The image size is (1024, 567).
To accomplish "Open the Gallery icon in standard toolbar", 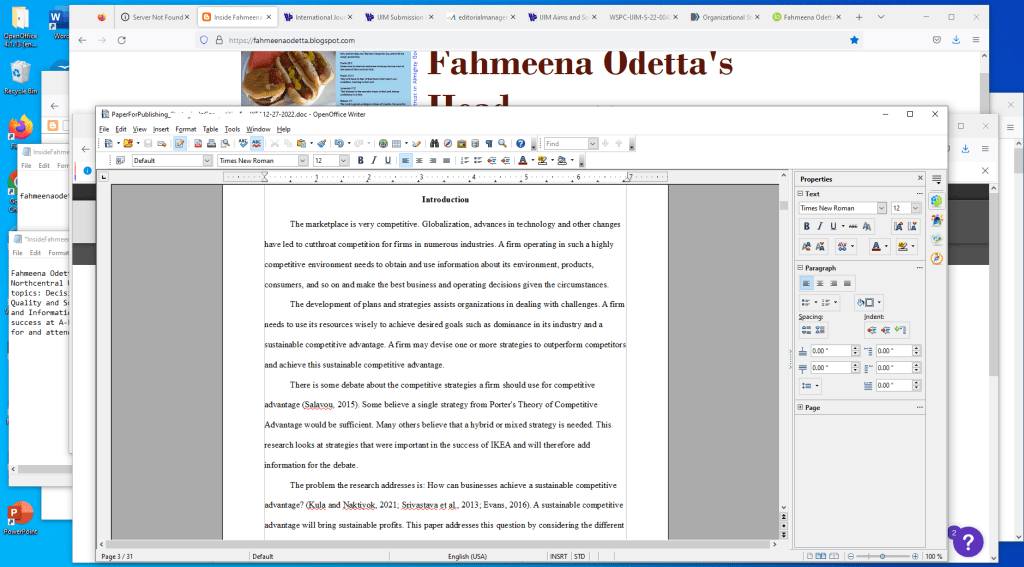I will [x=461, y=143].
